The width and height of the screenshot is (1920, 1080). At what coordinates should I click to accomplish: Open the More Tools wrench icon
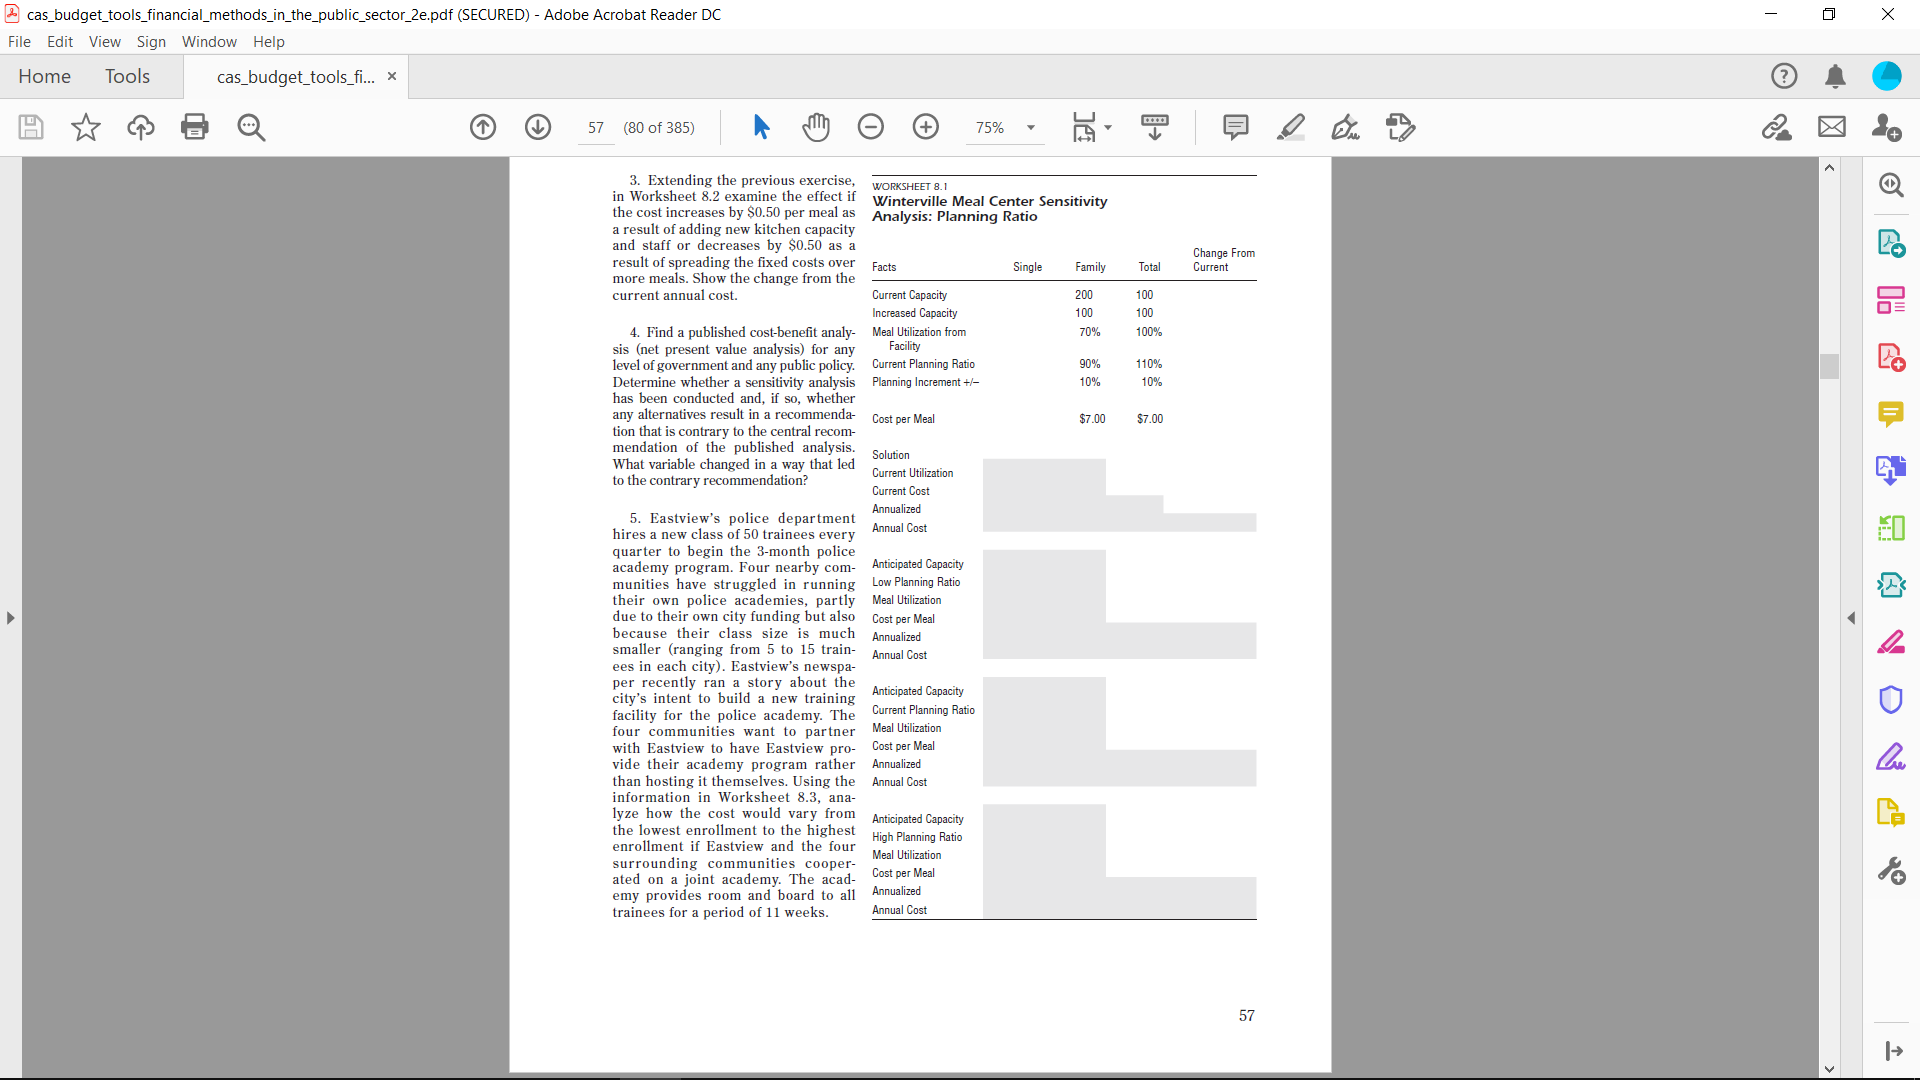[x=1891, y=871]
